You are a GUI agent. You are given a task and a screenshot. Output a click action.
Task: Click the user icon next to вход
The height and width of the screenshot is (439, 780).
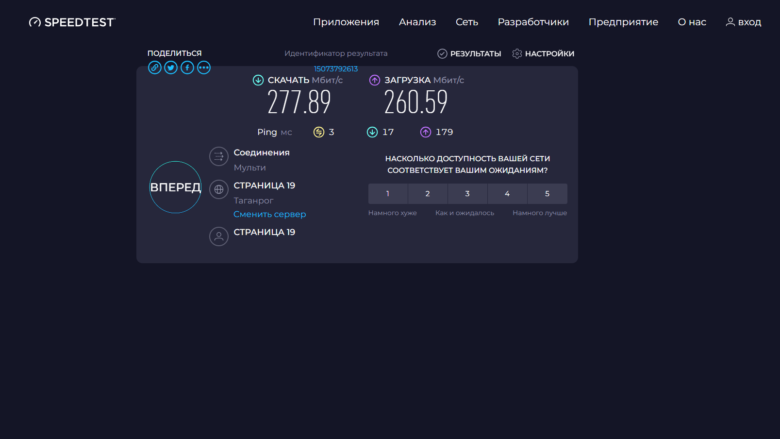coord(730,22)
